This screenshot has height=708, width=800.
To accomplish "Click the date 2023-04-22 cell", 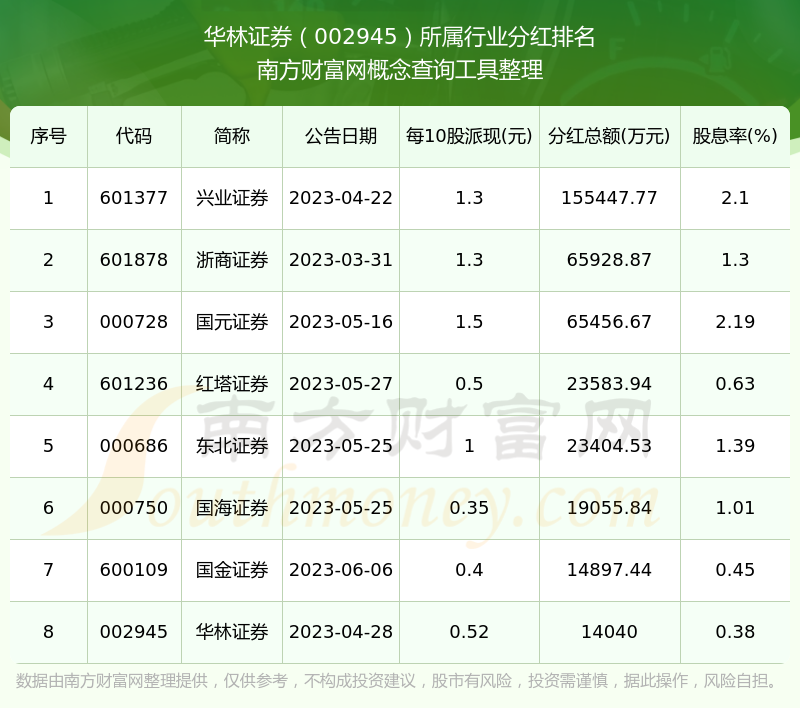I will pyautogui.click(x=341, y=198).
